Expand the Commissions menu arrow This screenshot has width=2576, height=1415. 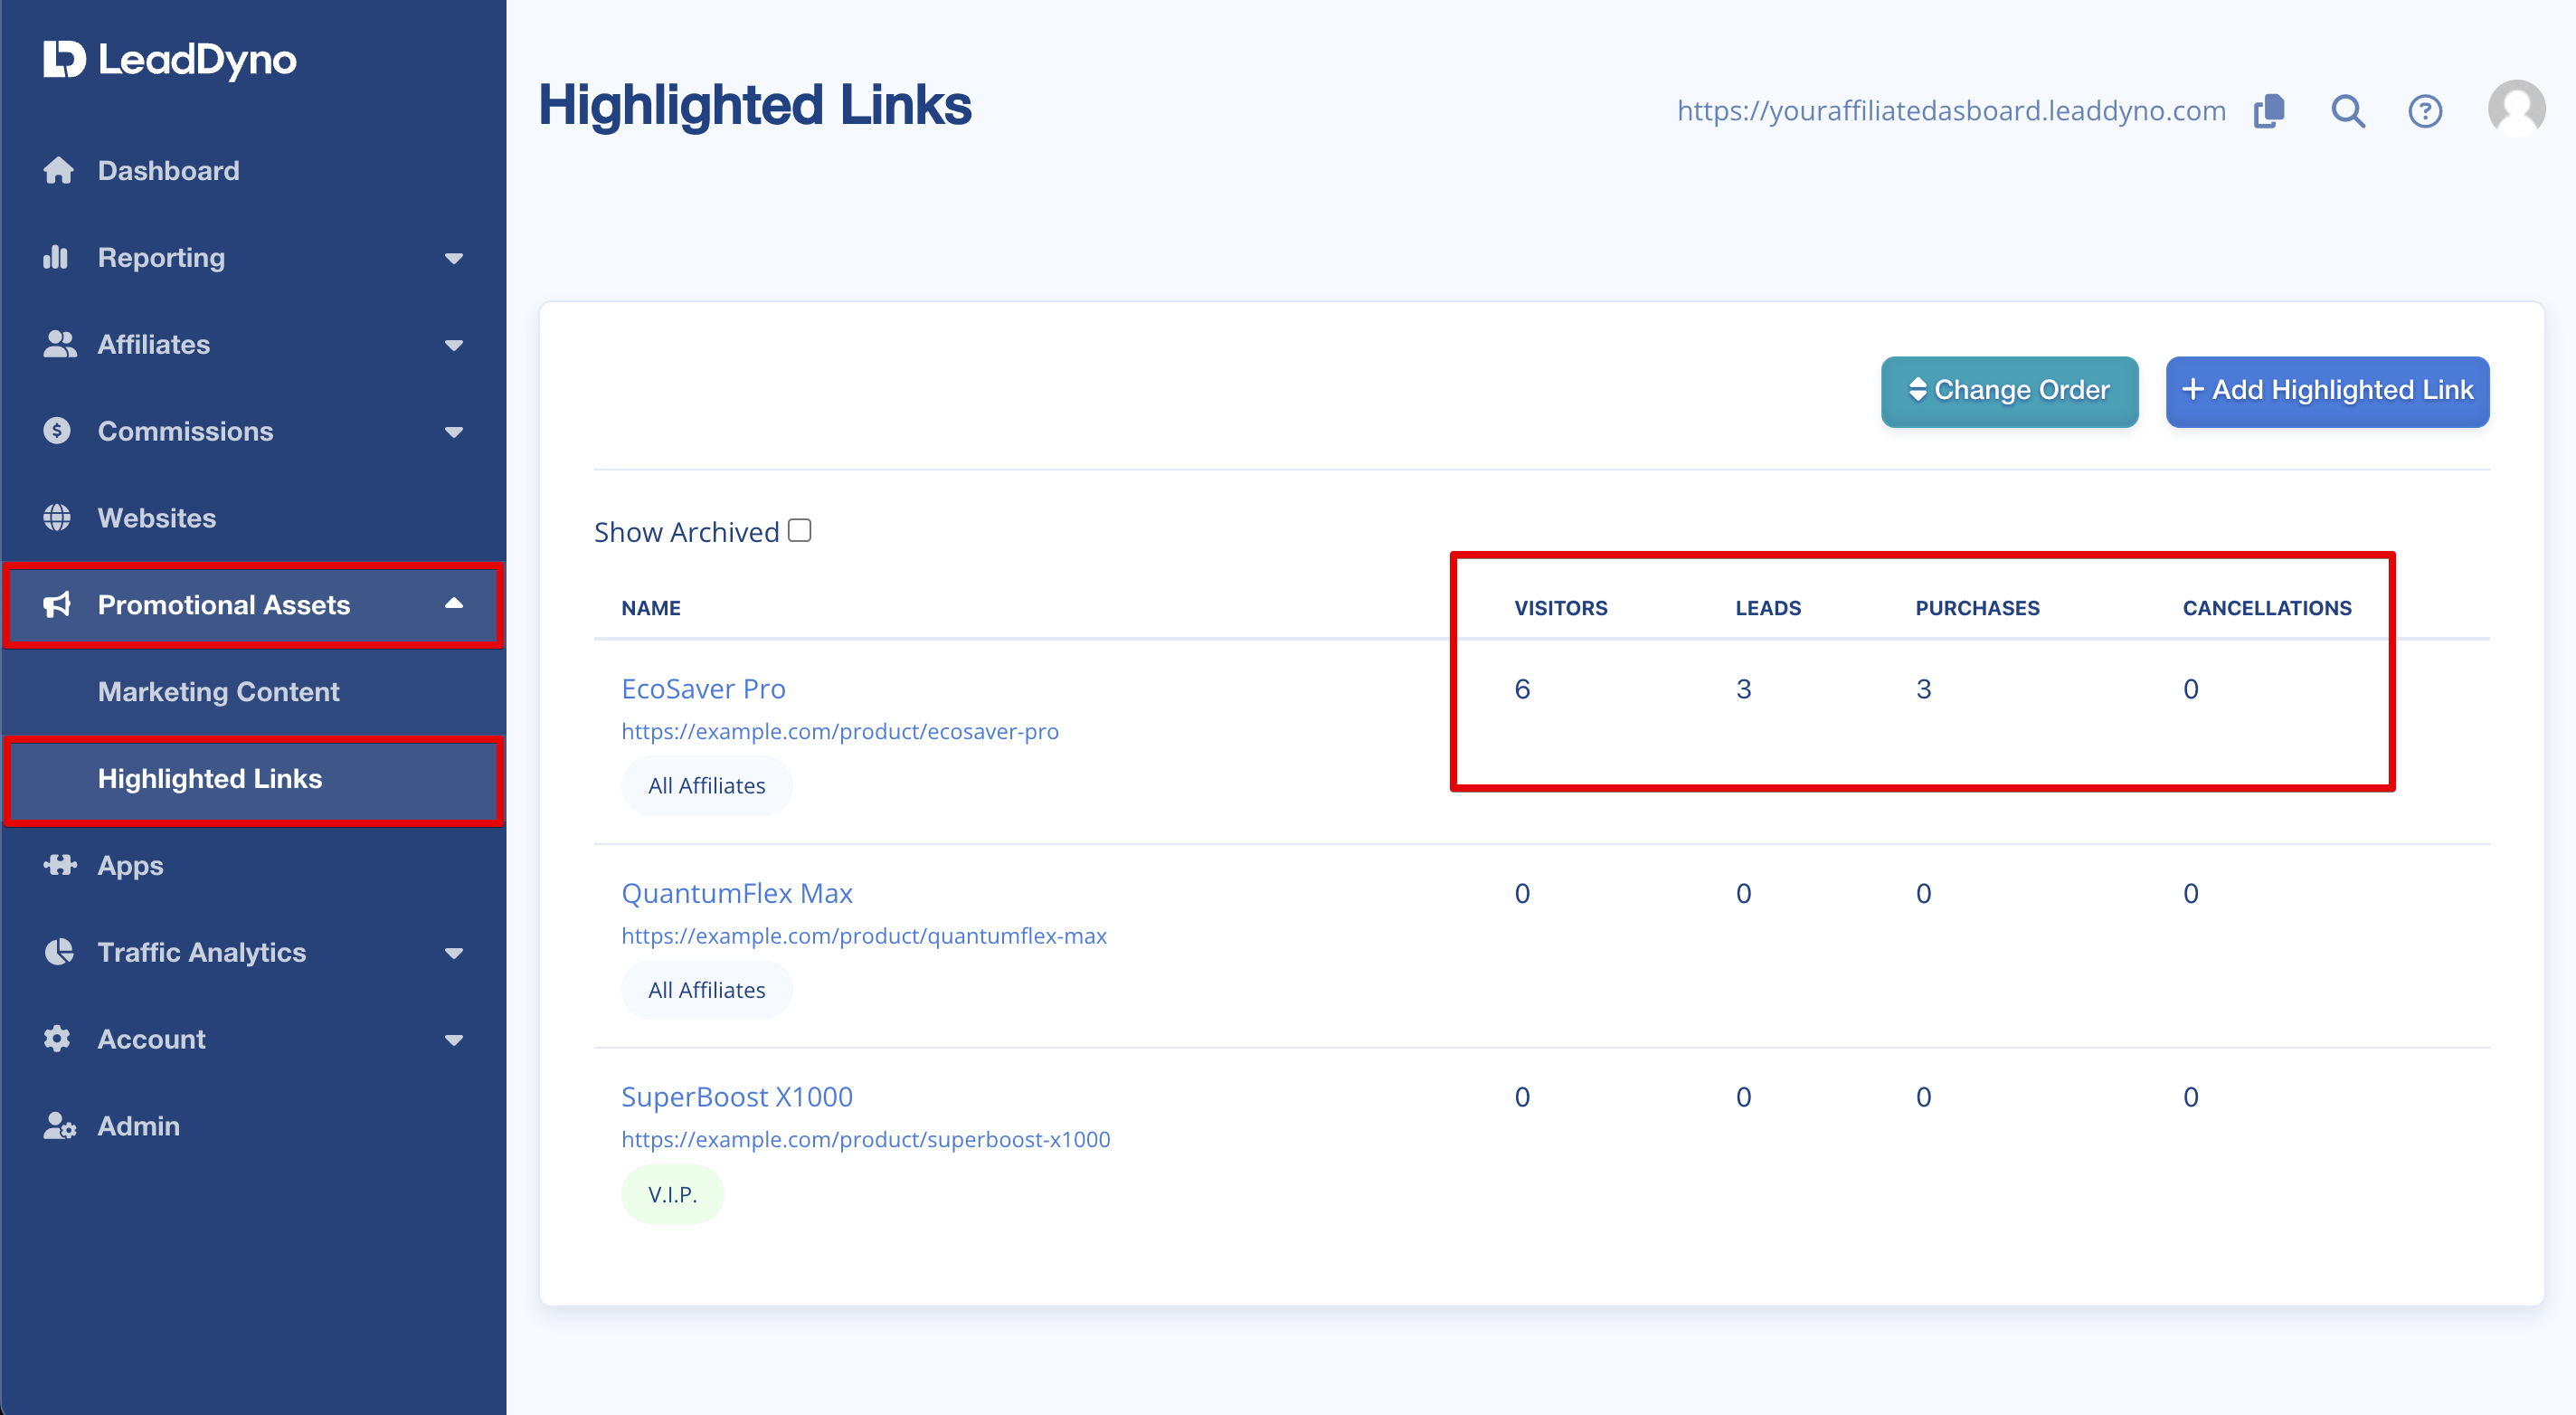click(454, 433)
